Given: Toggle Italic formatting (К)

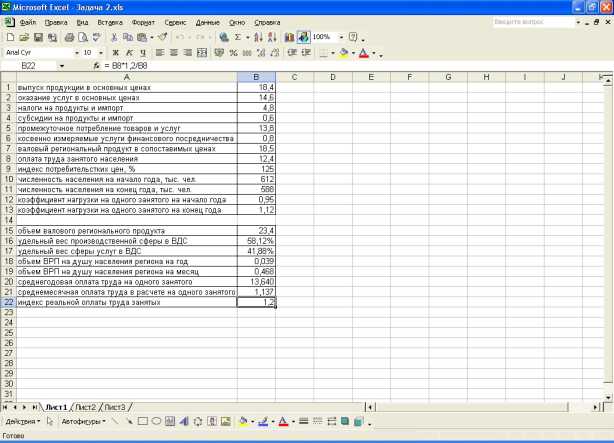Looking at the screenshot, I should pyautogui.click(x=130, y=52).
